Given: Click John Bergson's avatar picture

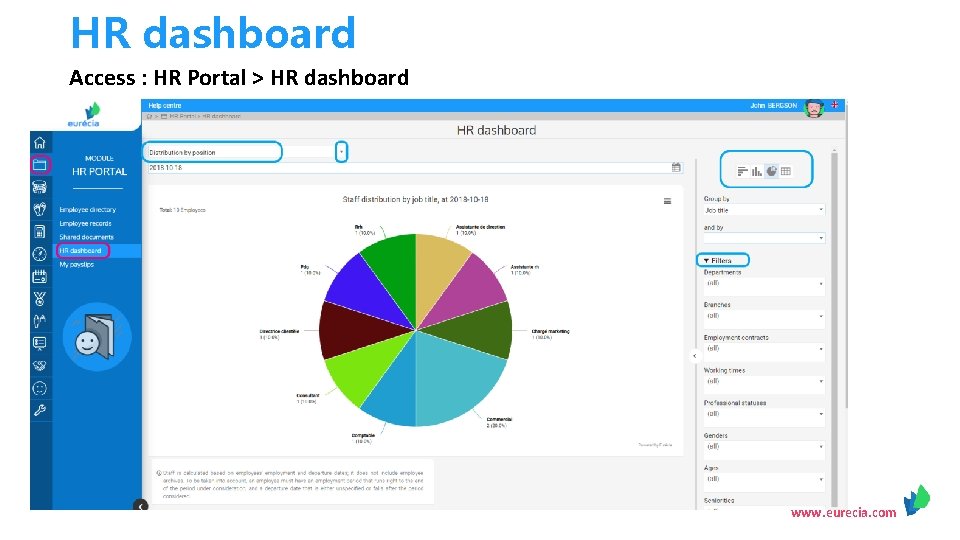Looking at the screenshot, I should [x=814, y=108].
